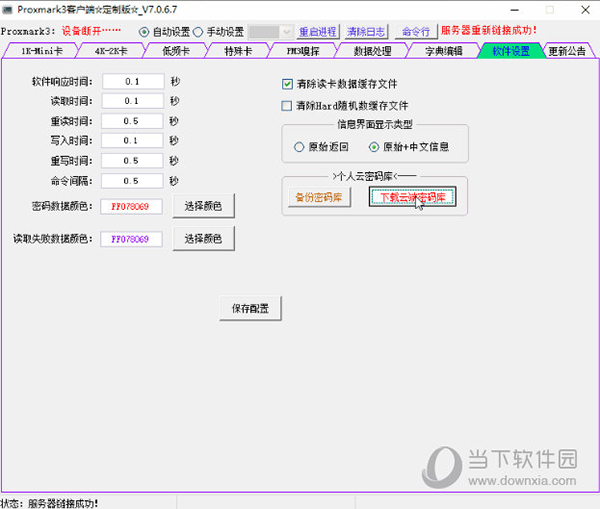Close the Proxmark3 window
Screen dimensions: 600x509
point(585,10)
